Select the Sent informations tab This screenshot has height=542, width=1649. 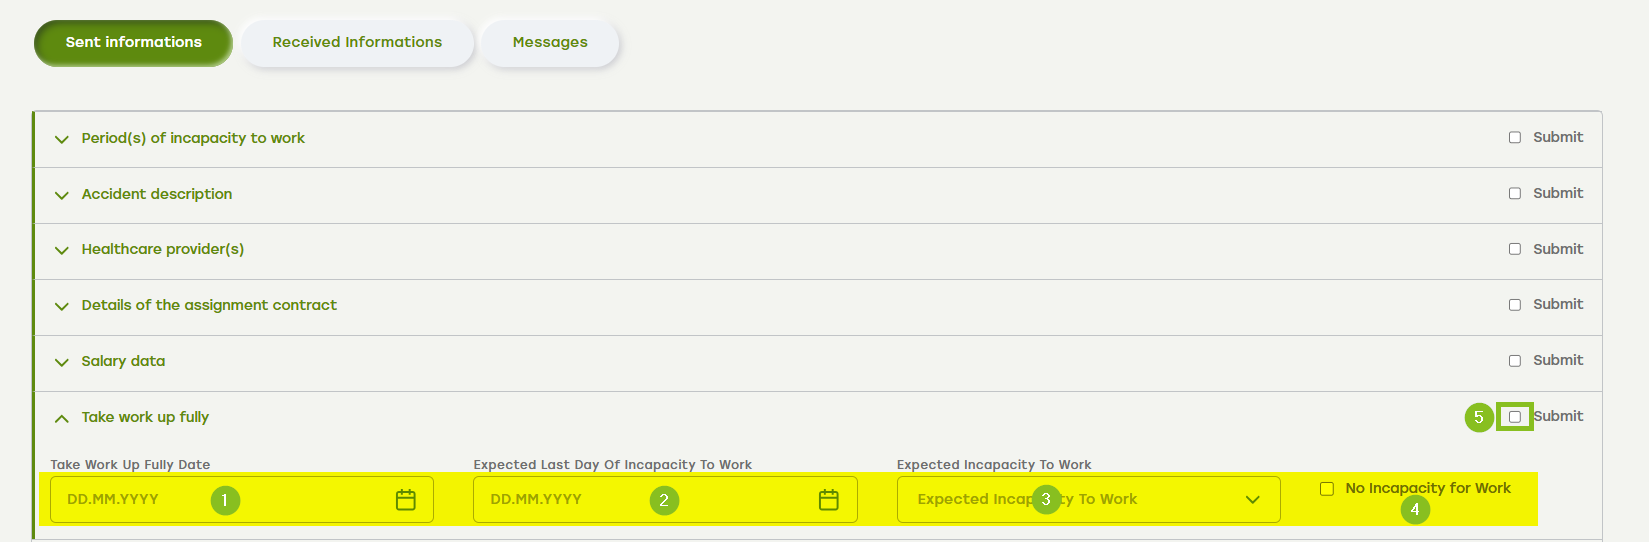133,43
